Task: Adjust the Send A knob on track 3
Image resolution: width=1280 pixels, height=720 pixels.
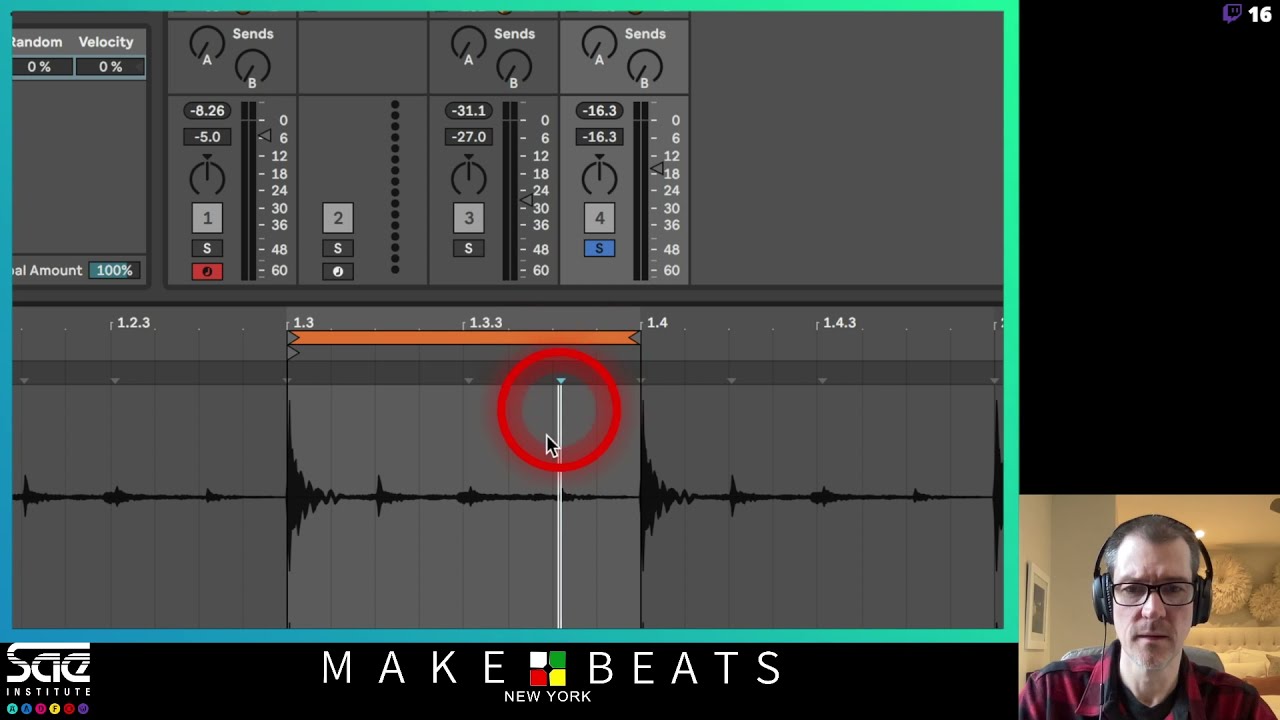Action: click(x=468, y=43)
